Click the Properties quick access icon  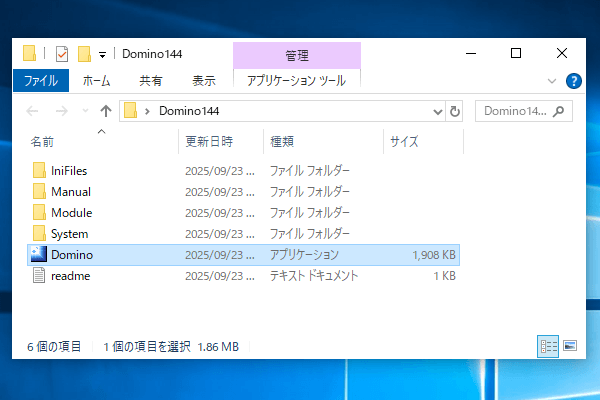[x=62, y=53]
